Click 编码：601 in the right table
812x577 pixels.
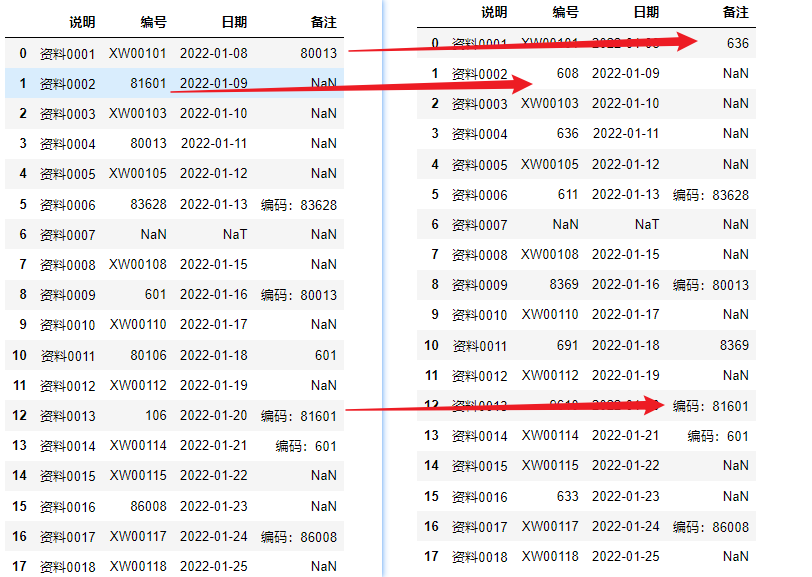coord(718,436)
